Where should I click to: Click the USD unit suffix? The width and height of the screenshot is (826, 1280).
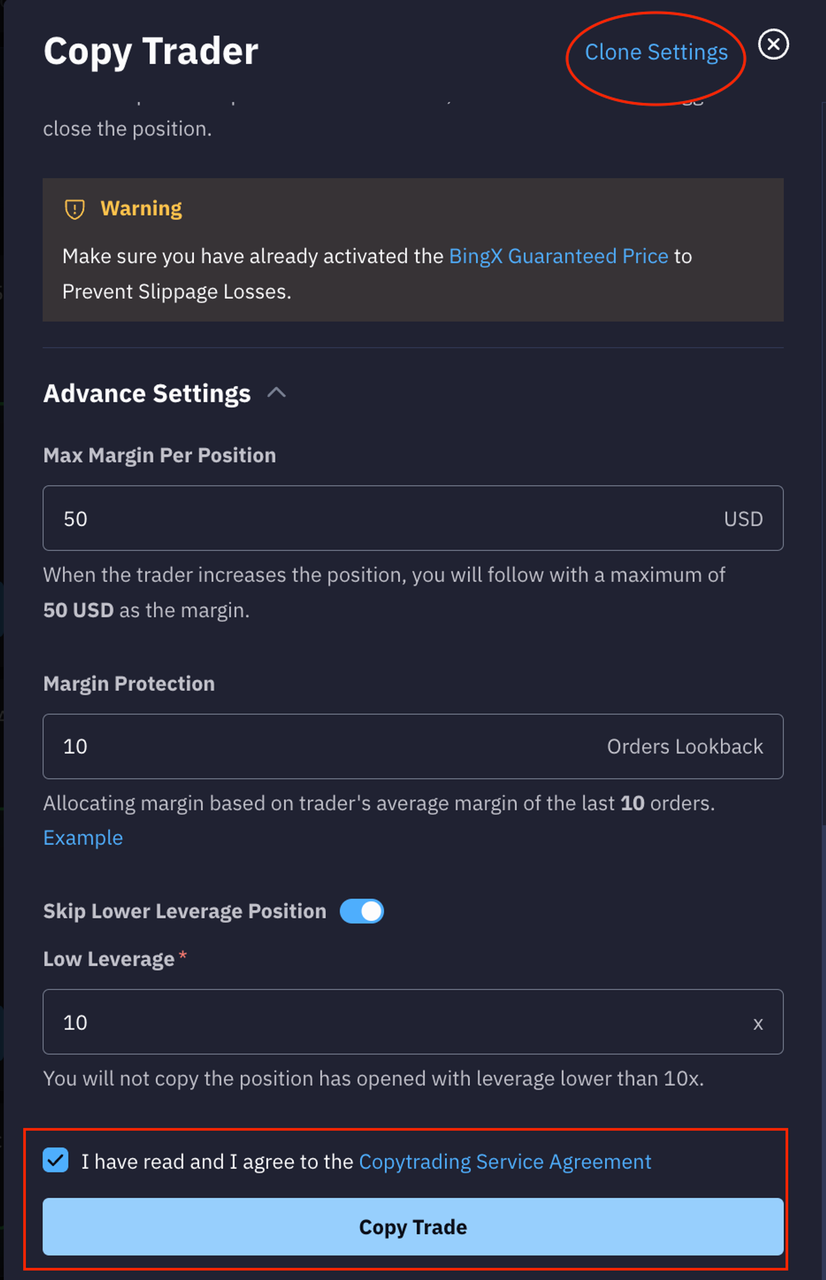(x=743, y=519)
